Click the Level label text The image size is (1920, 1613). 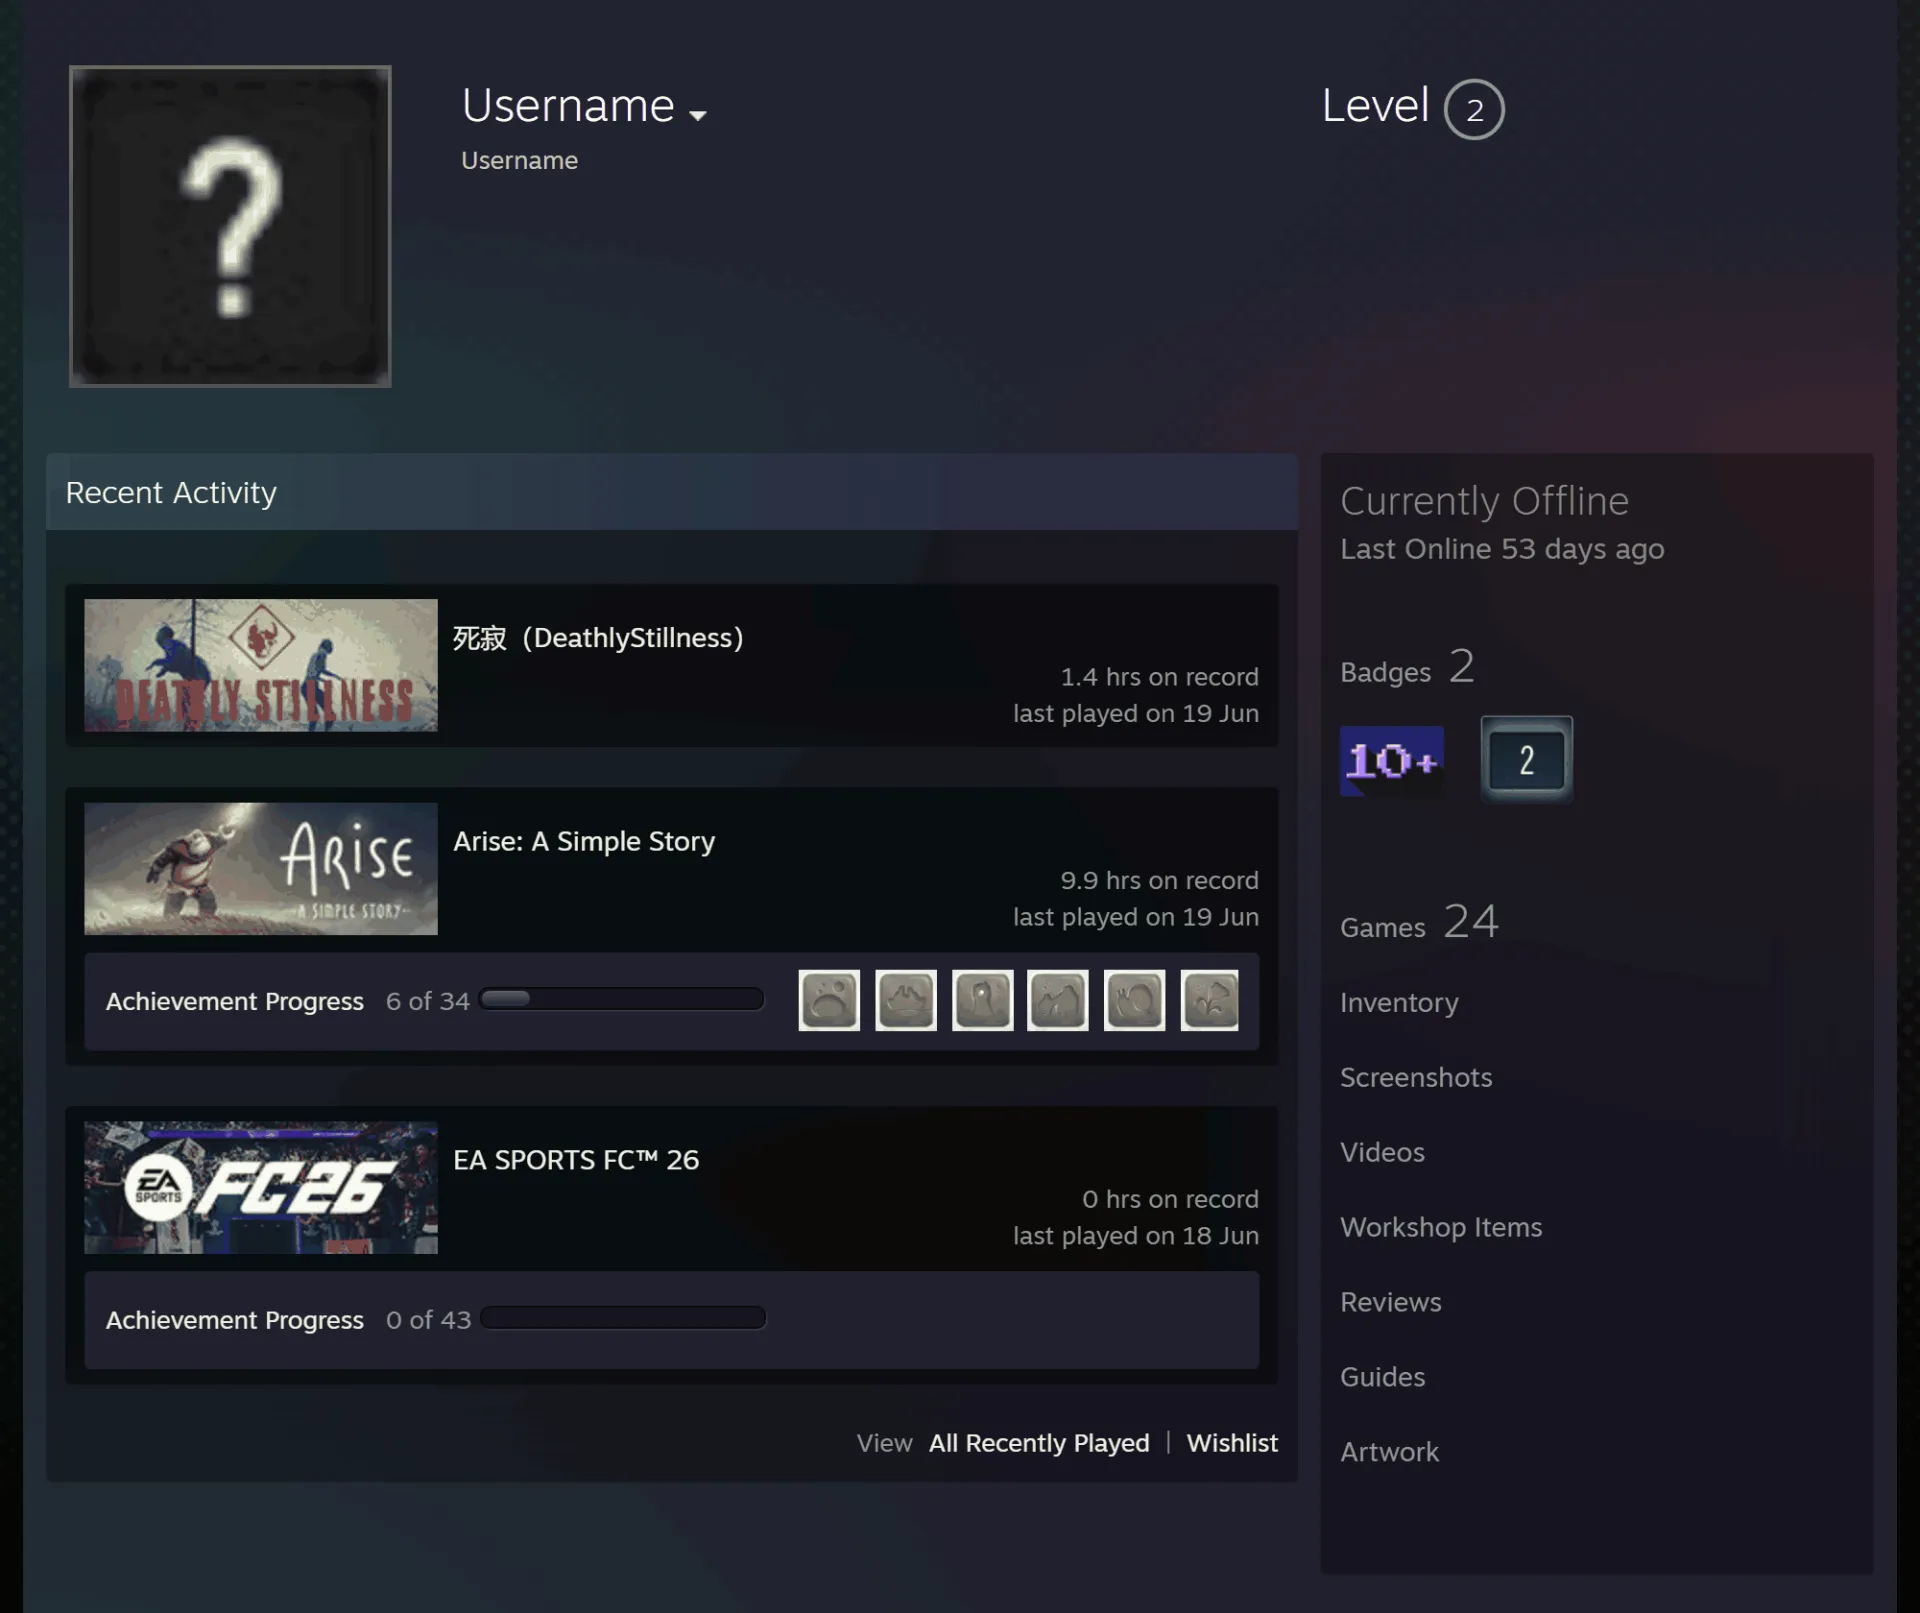[1375, 106]
